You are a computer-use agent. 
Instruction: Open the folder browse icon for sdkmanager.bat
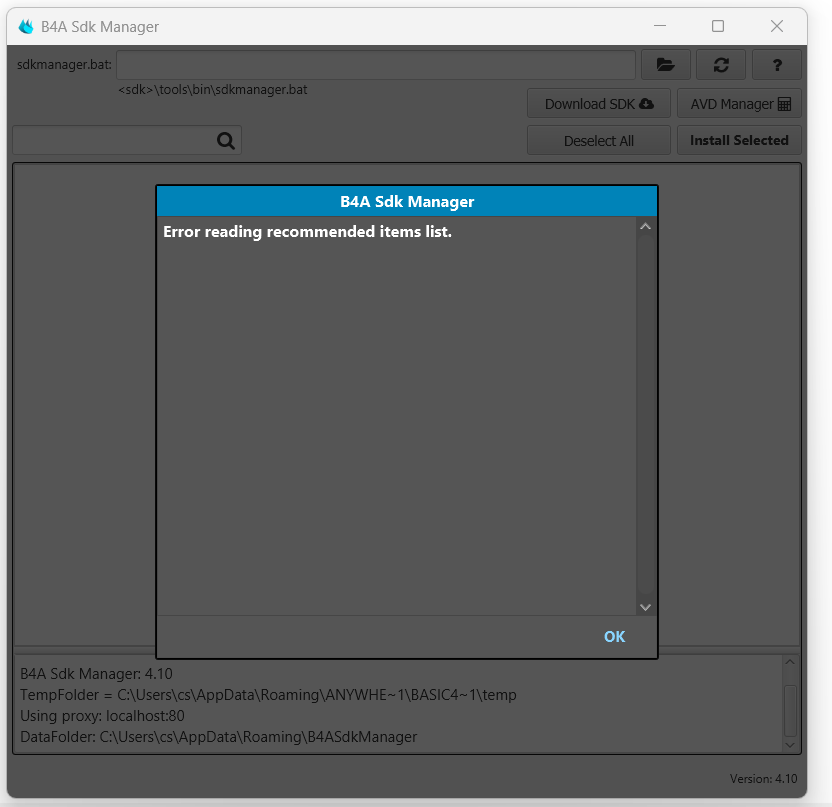(x=665, y=65)
